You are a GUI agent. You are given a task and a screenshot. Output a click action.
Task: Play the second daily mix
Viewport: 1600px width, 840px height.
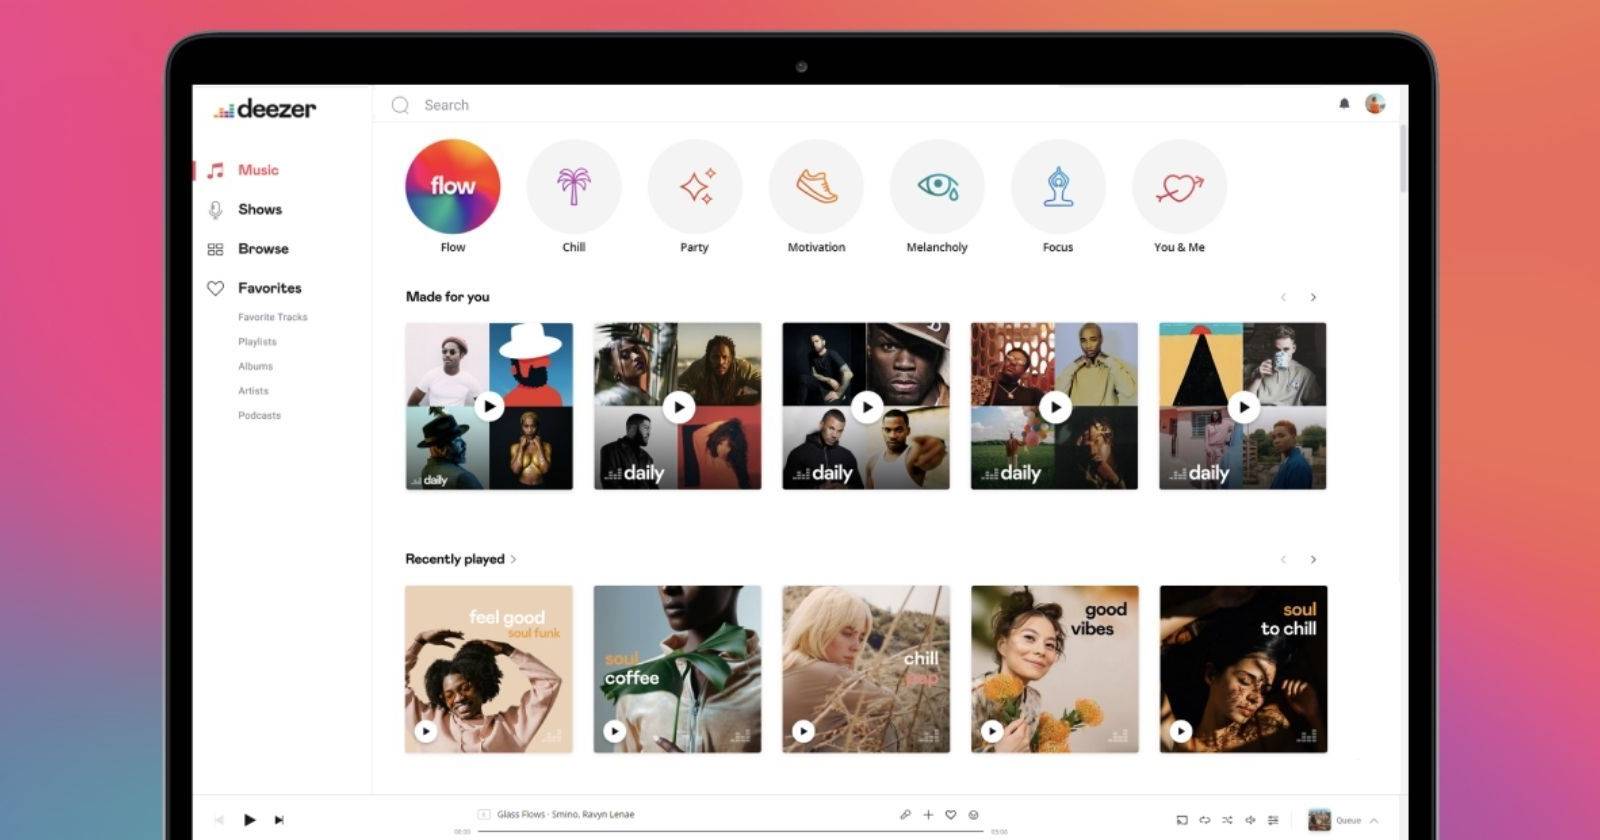(678, 406)
